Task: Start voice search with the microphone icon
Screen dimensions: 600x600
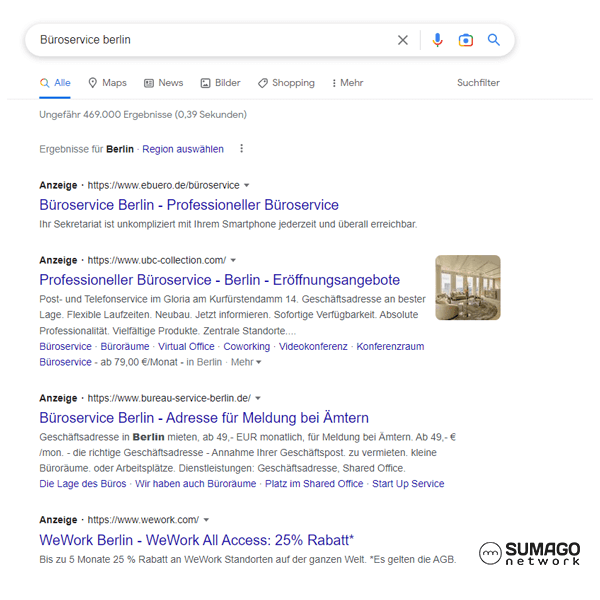Action: (x=437, y=40)
